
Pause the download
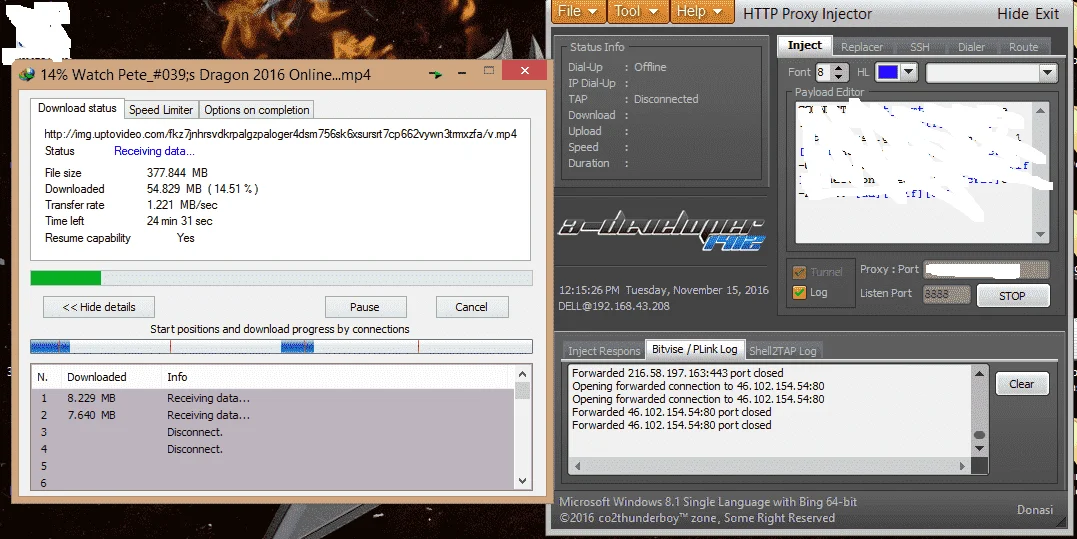coord(365,307)
